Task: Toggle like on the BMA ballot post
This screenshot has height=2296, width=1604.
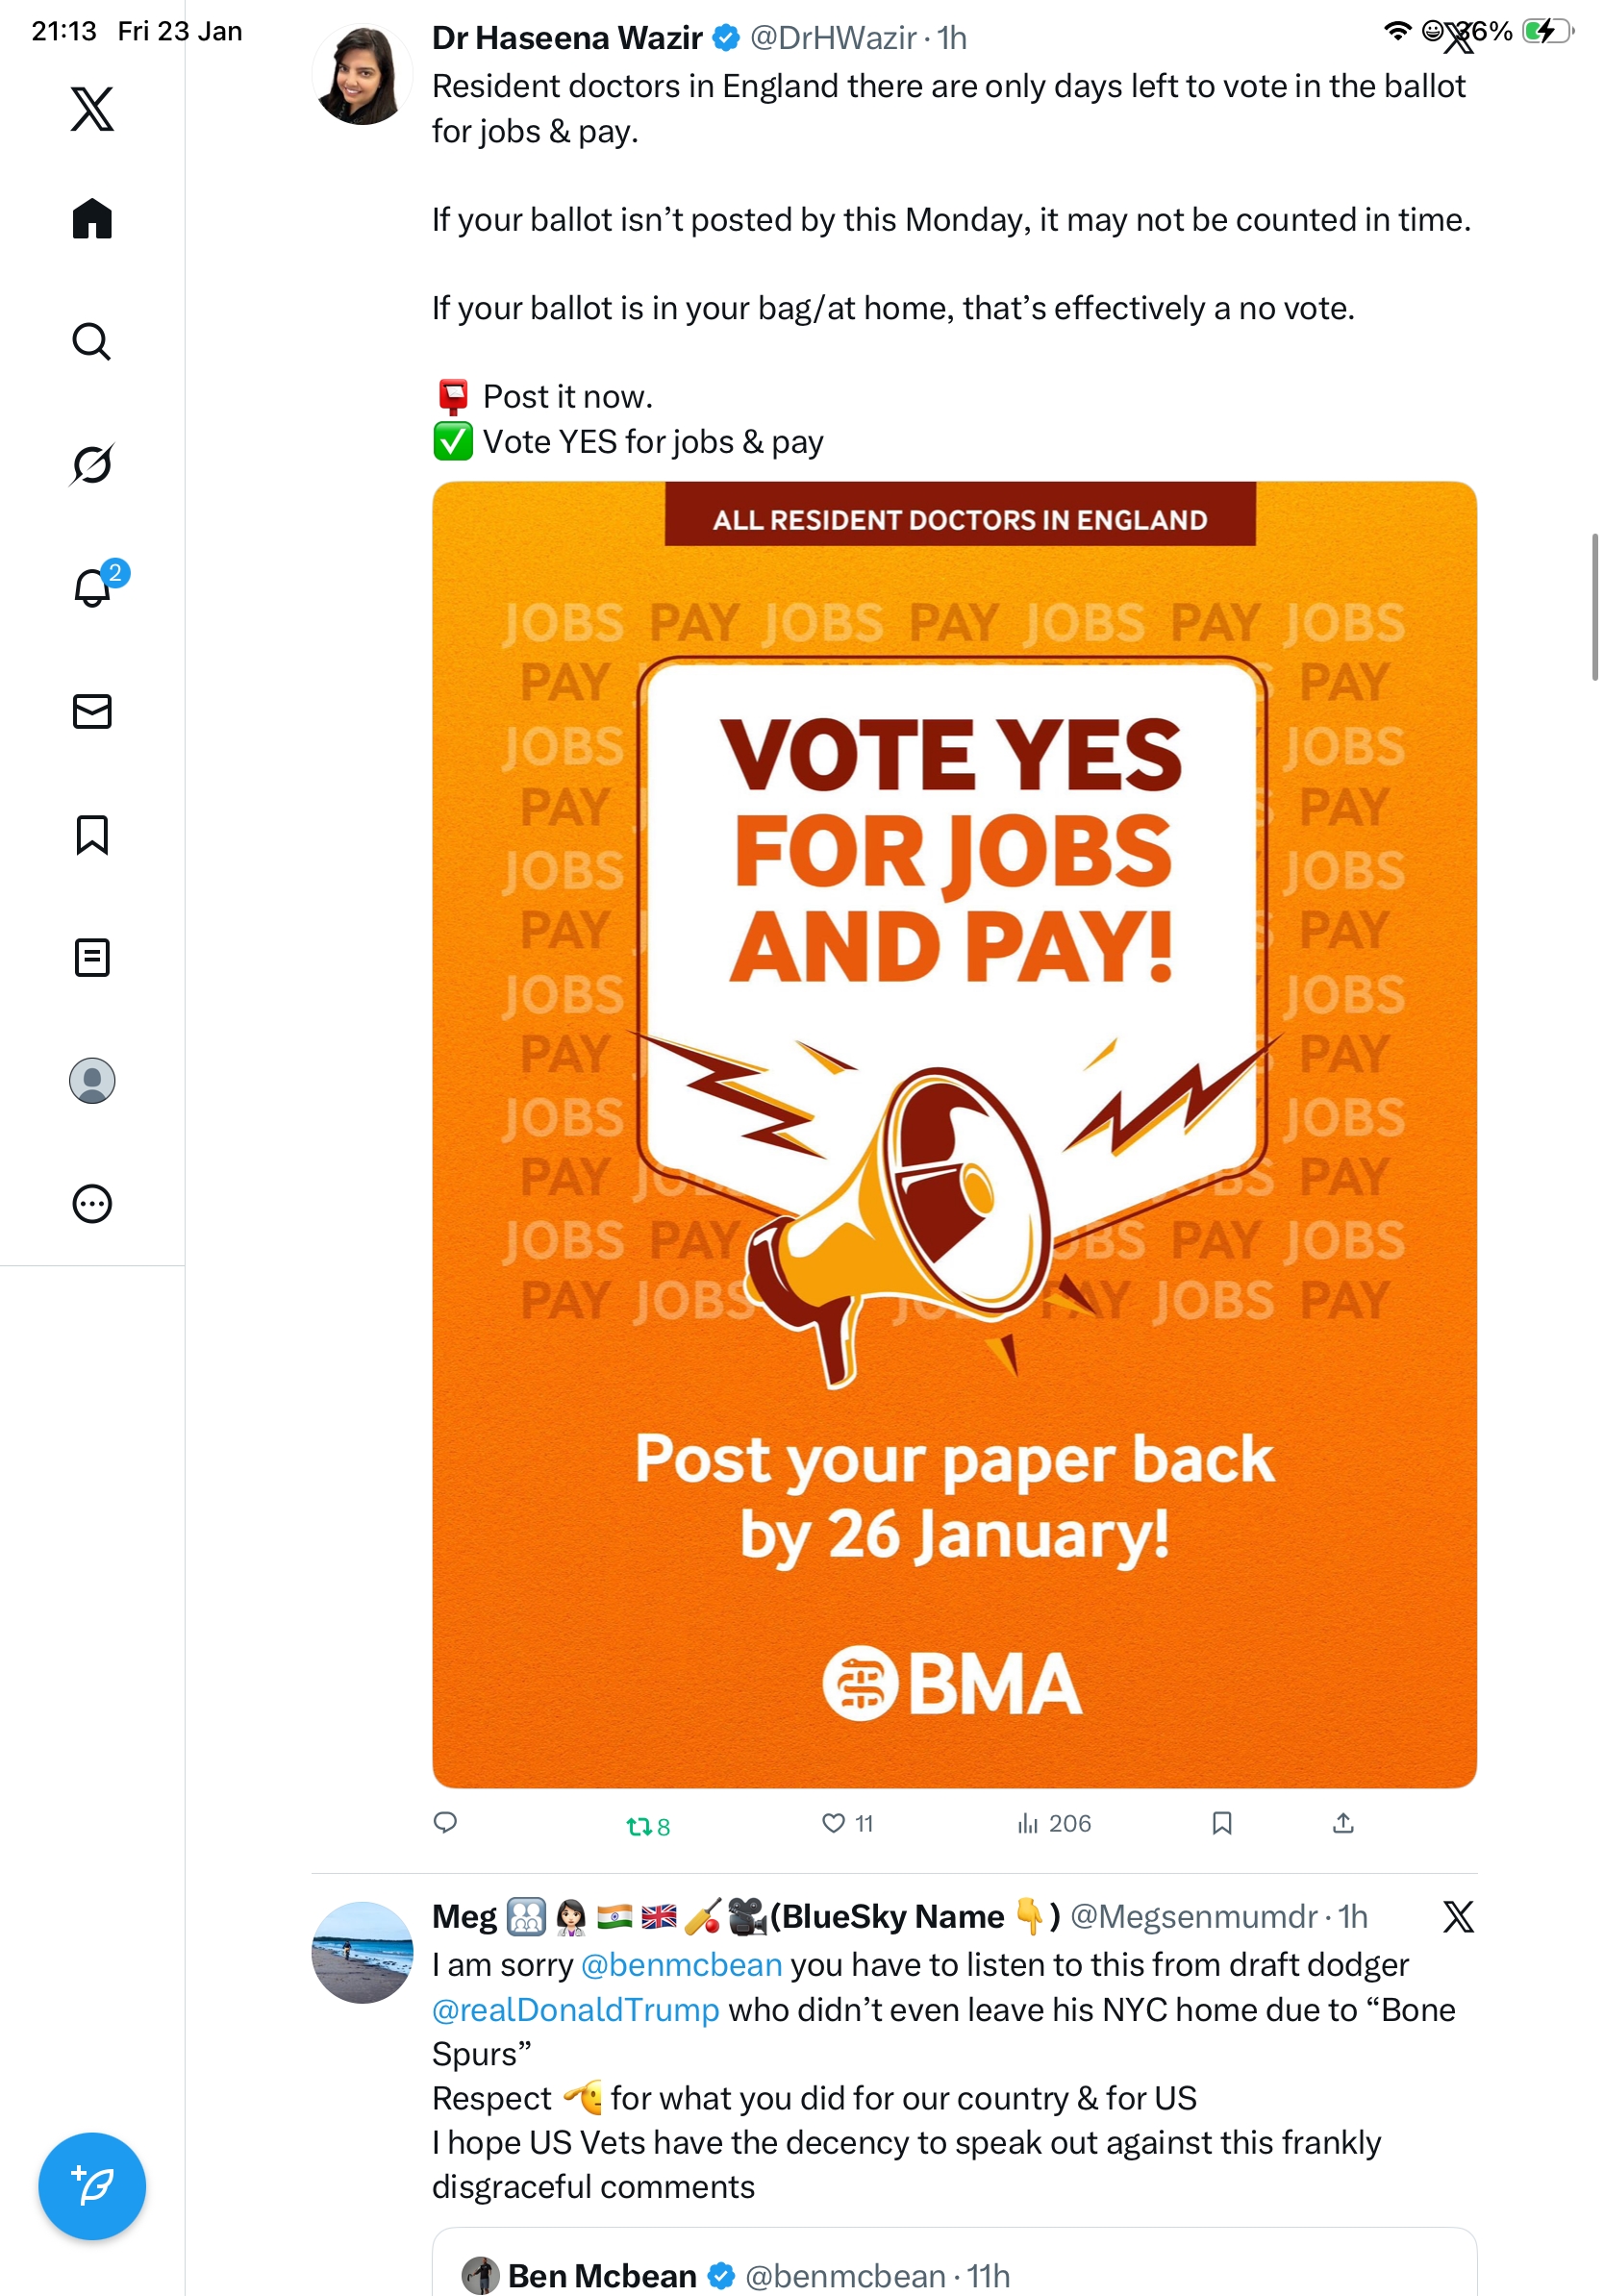Action: pyautogui.click(x=847, y=1823)
